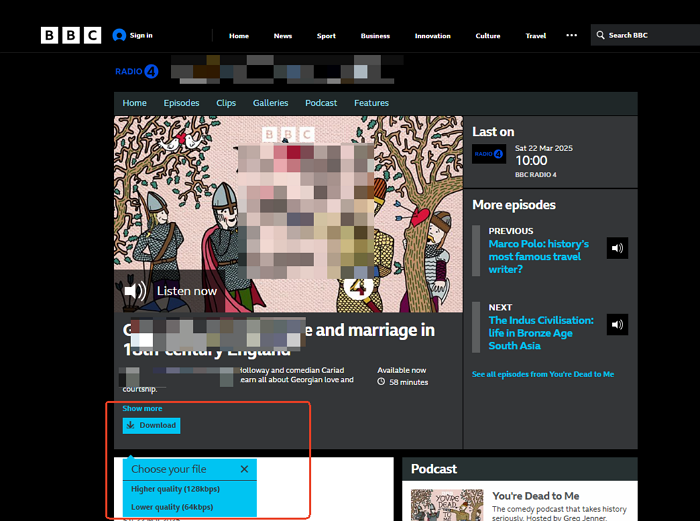Screen dimensions: 700x521
Task: Open Sport in top navigation
Action: [x=326, y=36]
